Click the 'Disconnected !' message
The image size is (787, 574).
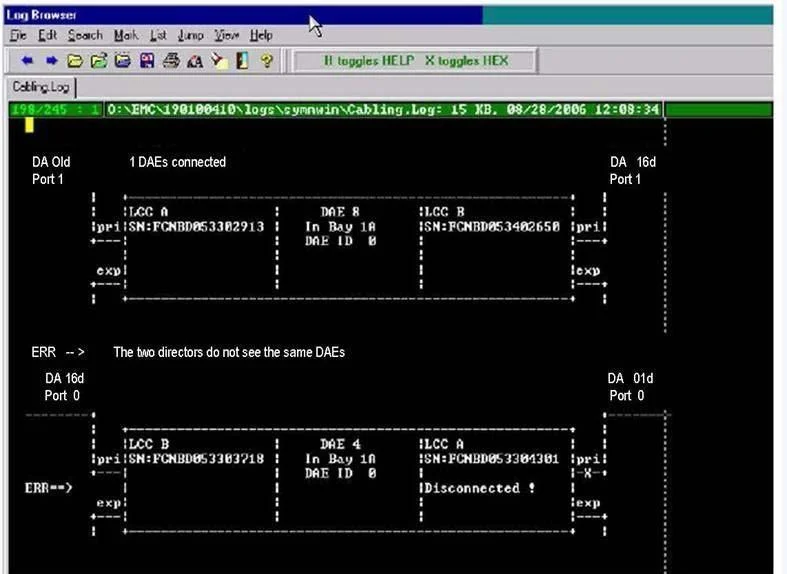(x=479, y=488)
